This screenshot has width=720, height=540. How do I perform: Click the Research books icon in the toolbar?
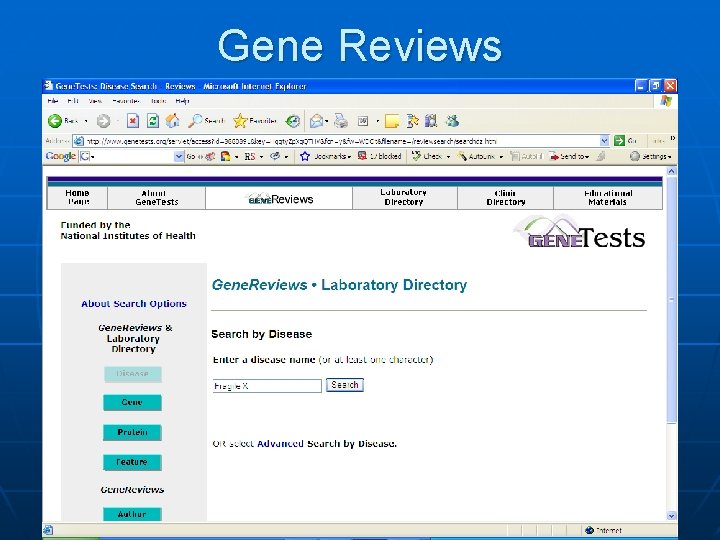(x=431, y=121)
